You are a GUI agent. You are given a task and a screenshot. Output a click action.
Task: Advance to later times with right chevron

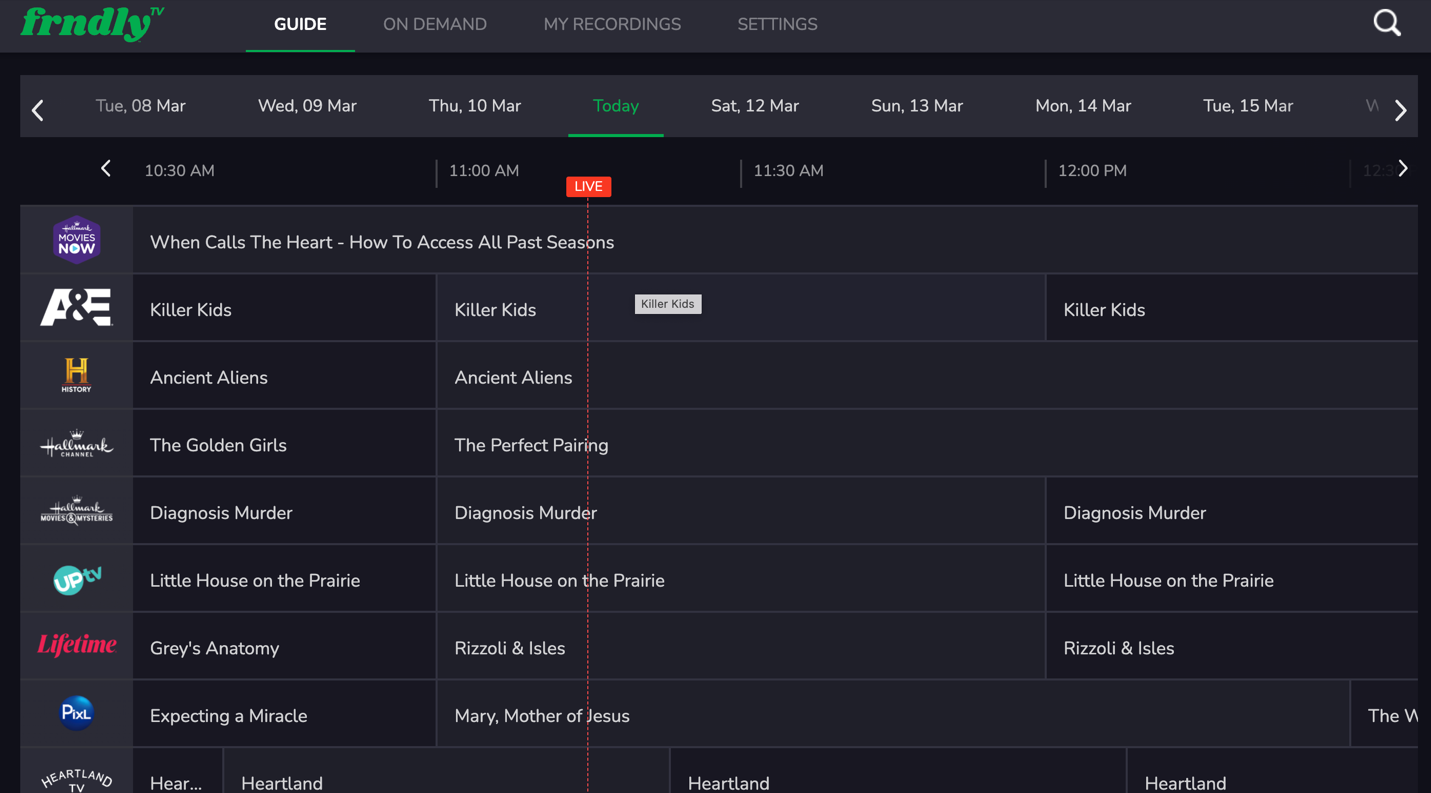pyautogui.click(x=1403, y=169)
